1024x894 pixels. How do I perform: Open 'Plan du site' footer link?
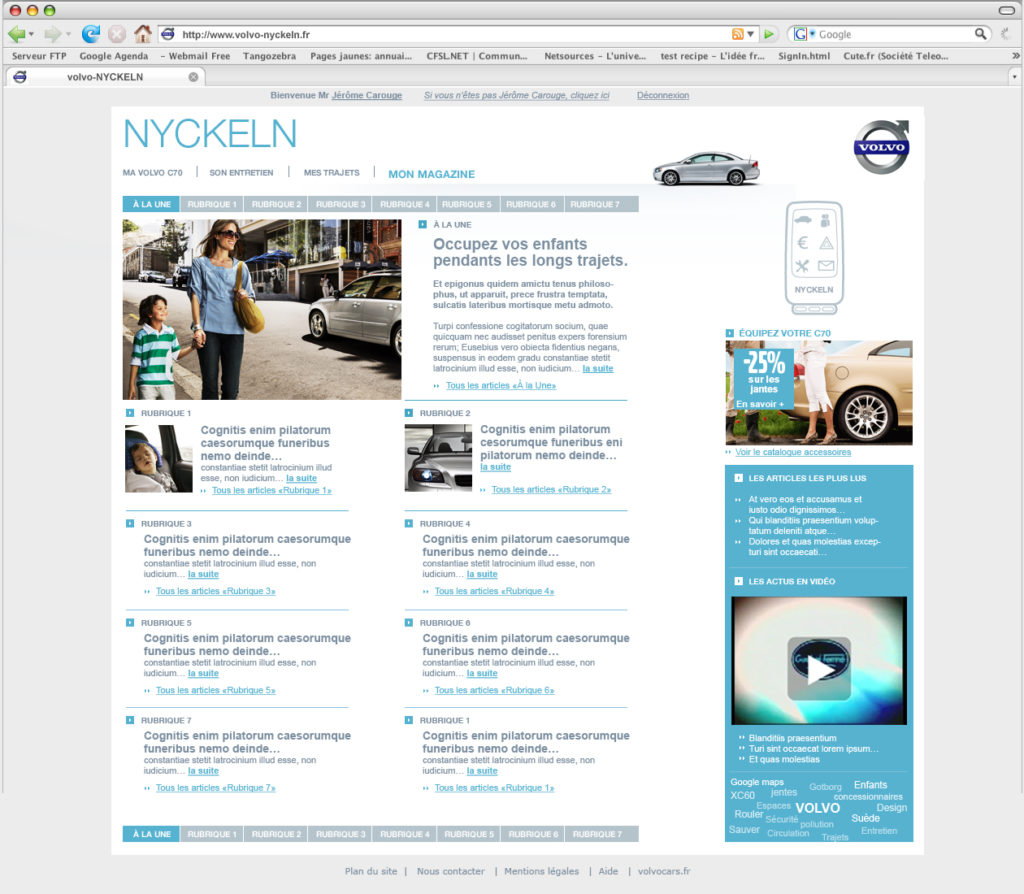click(371, 871)
